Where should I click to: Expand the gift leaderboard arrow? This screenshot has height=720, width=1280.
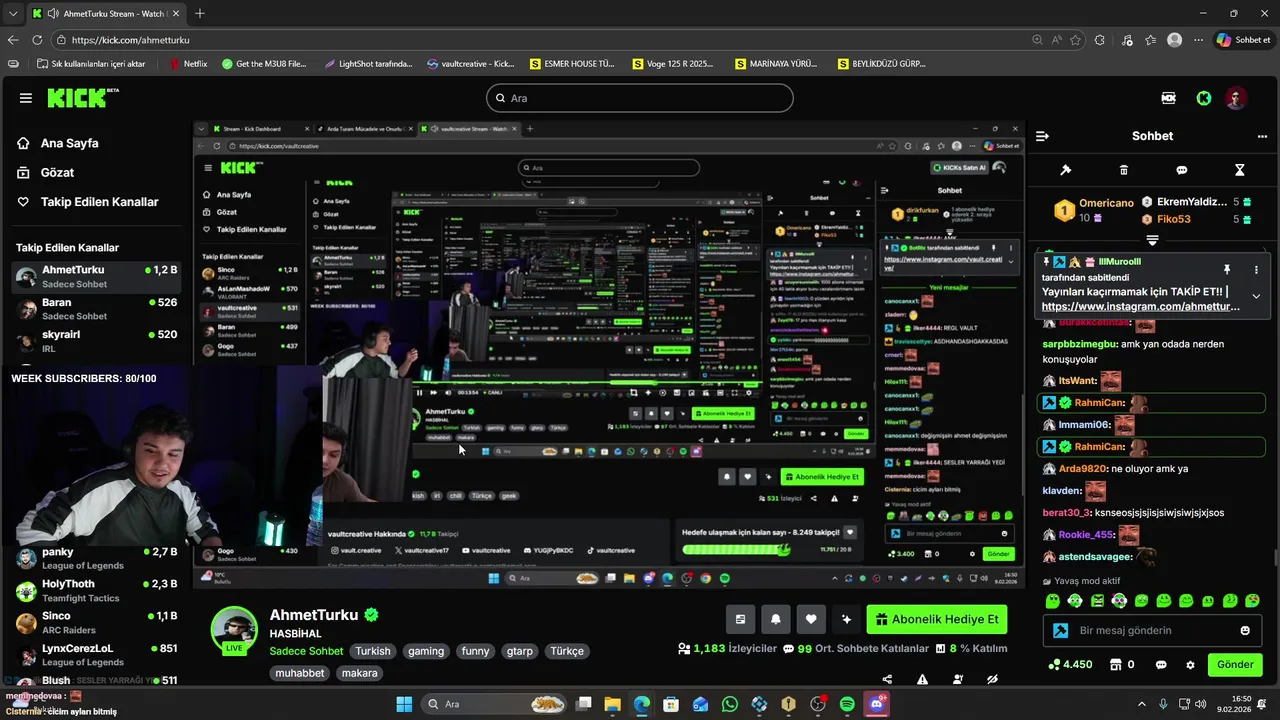[1152, 240]
